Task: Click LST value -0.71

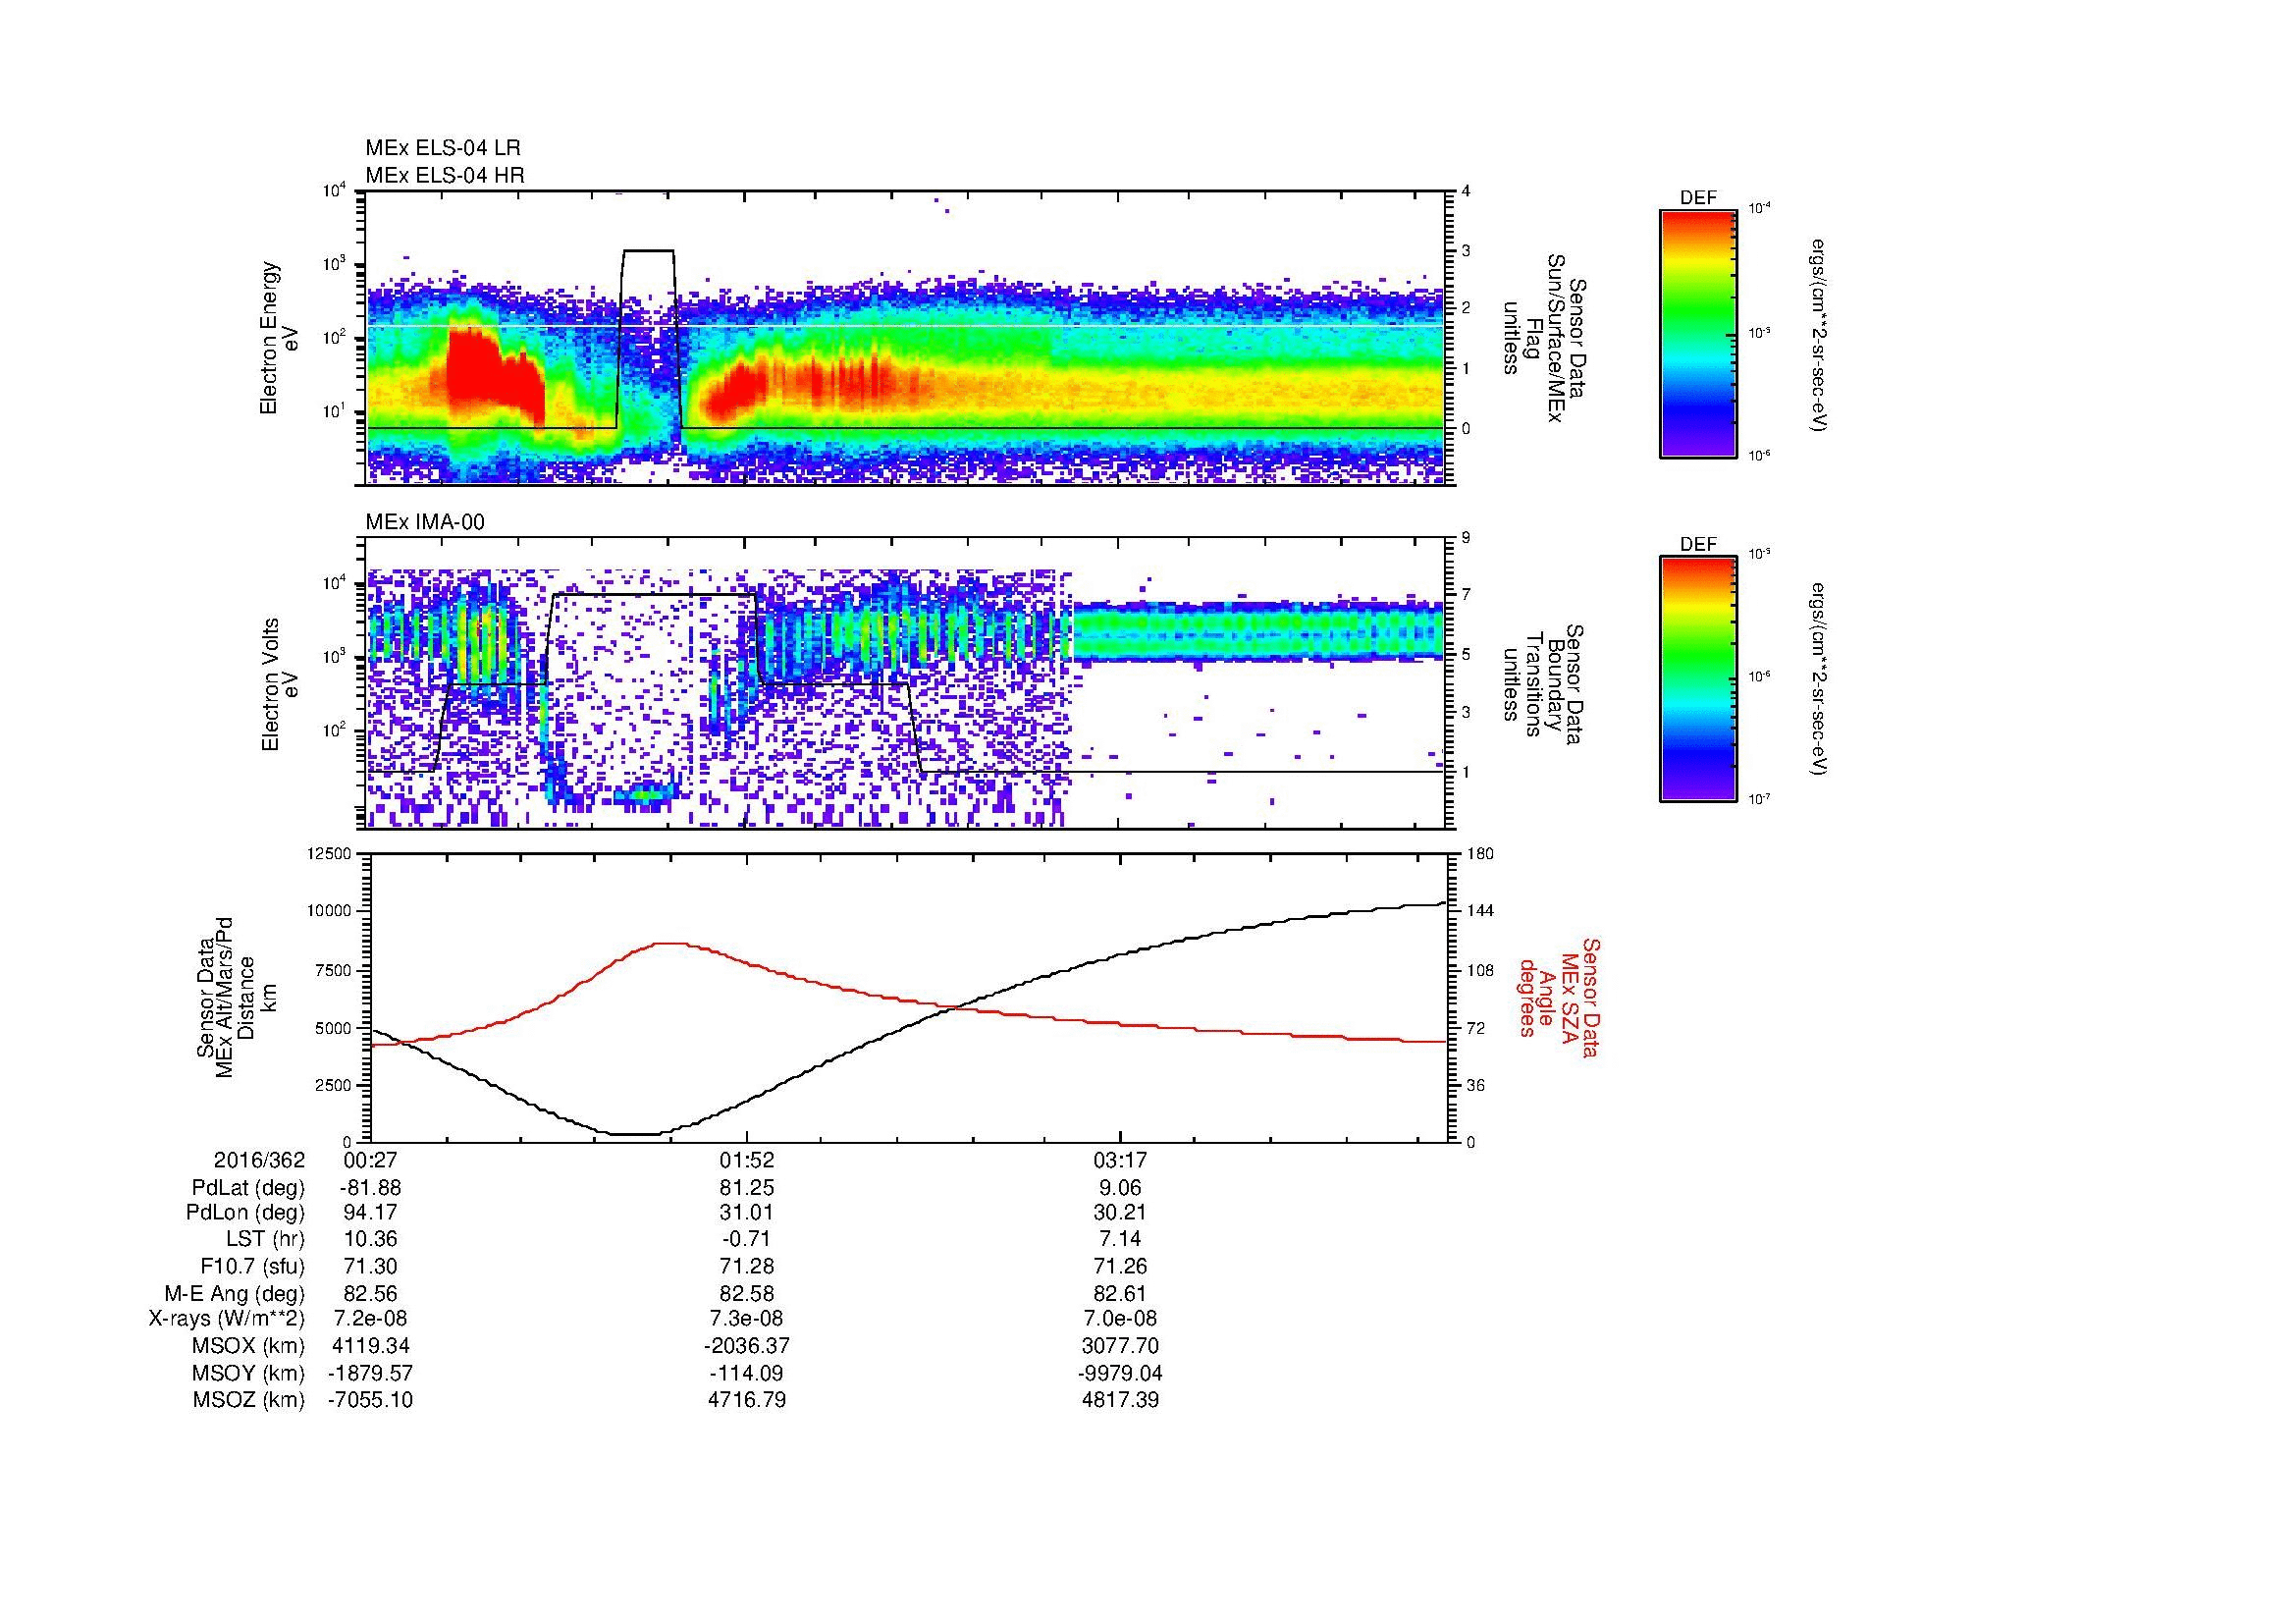Action: point(746,1239)
